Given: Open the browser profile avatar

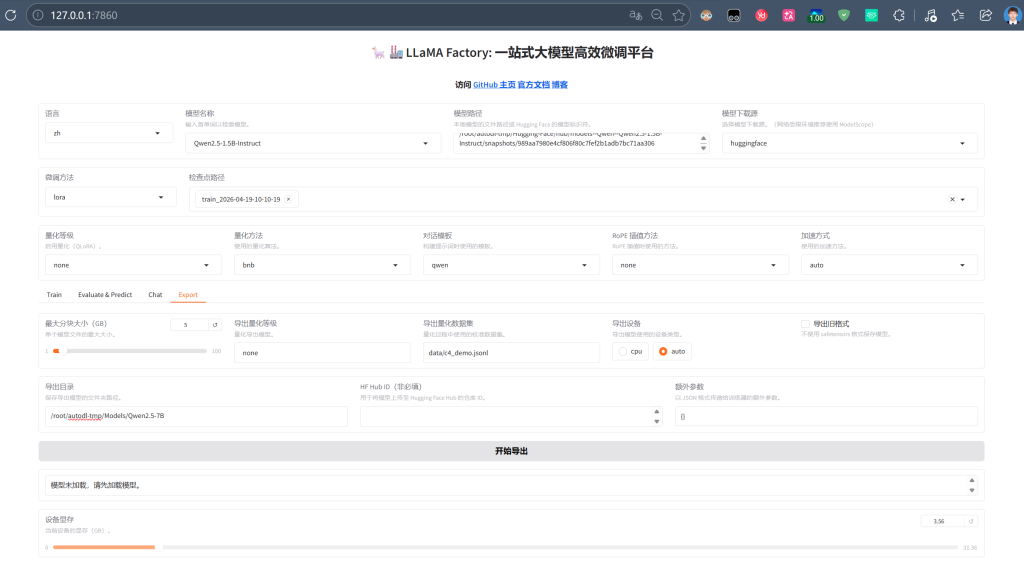Looking at the screenshot, I should (1012, 15).
